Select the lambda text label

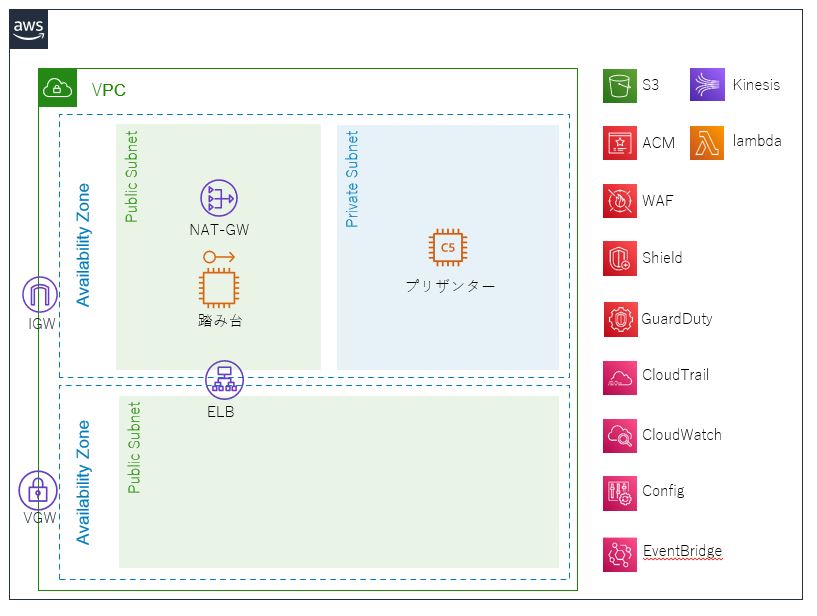(x=757, y=141)
